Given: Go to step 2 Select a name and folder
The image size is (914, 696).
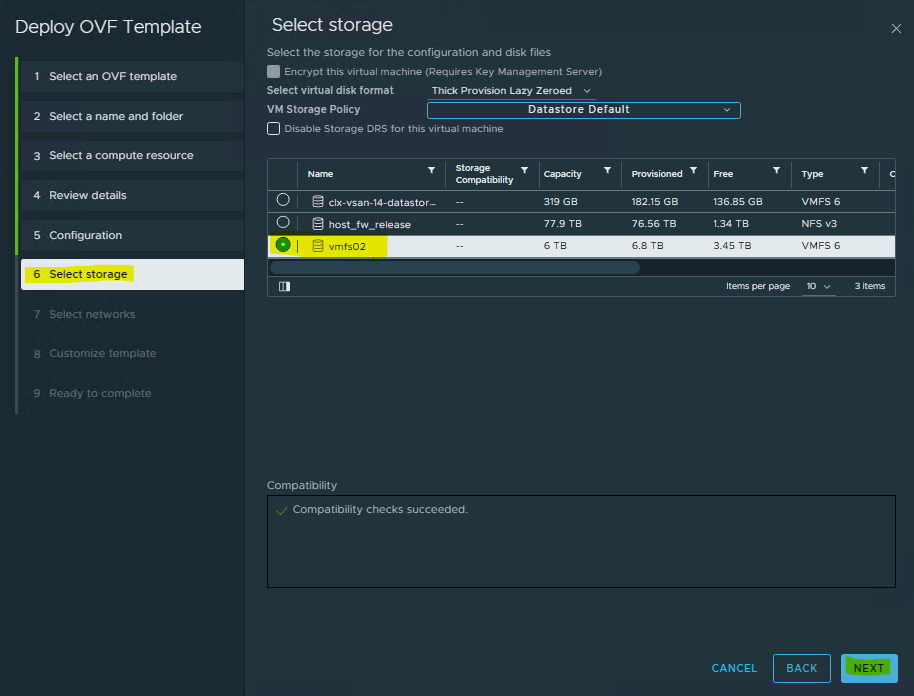Looking at the screenshot, I should pyautogui.click(x=132, y=116).
